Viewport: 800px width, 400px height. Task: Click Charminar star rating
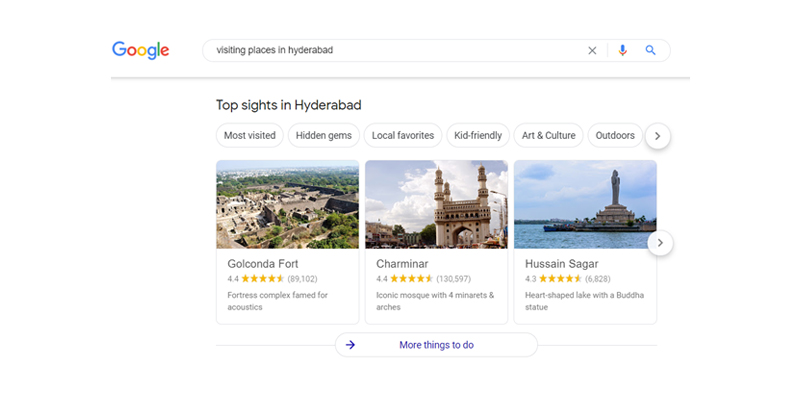click(x=411, y=279)
